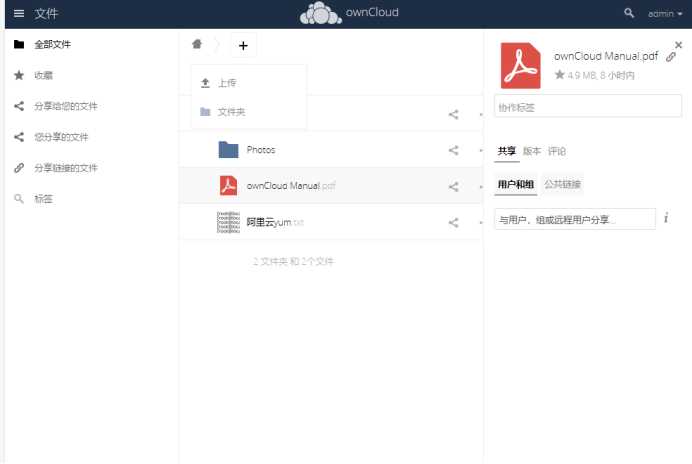Image resolution: width=692 pixels, height=464 pixels.
Task: Click ownCloud Manual.pdf file icon in list
Action: pos(228,185)
